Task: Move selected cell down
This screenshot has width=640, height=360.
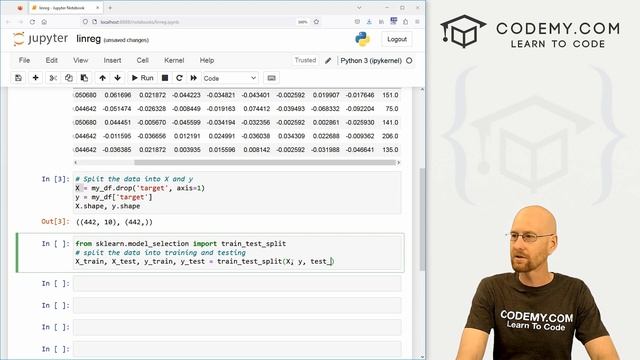Action: (118, 78)
